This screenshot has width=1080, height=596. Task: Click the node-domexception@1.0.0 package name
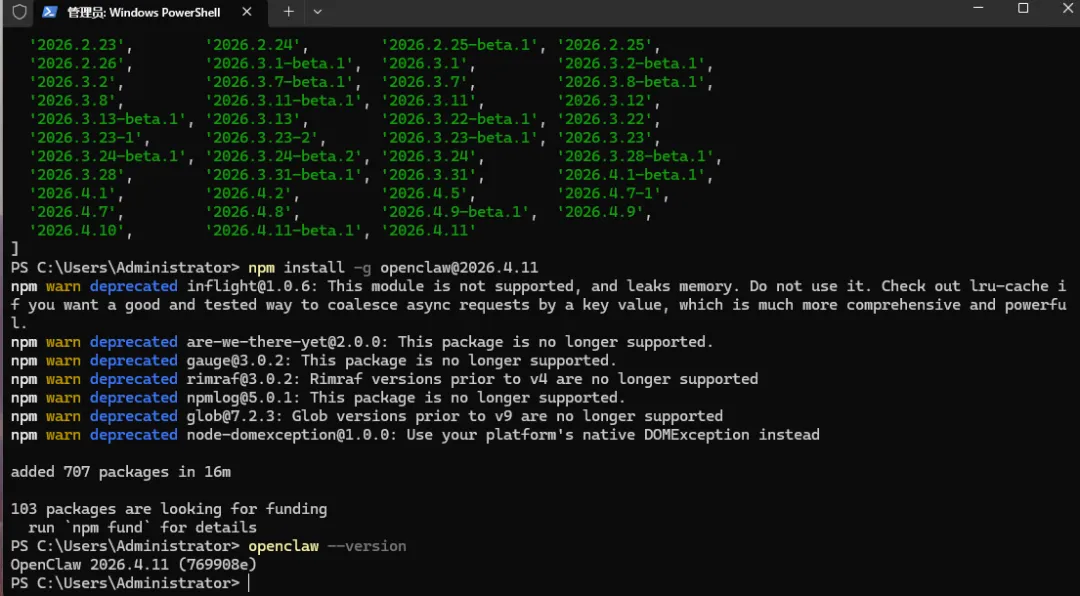[292, 435]
